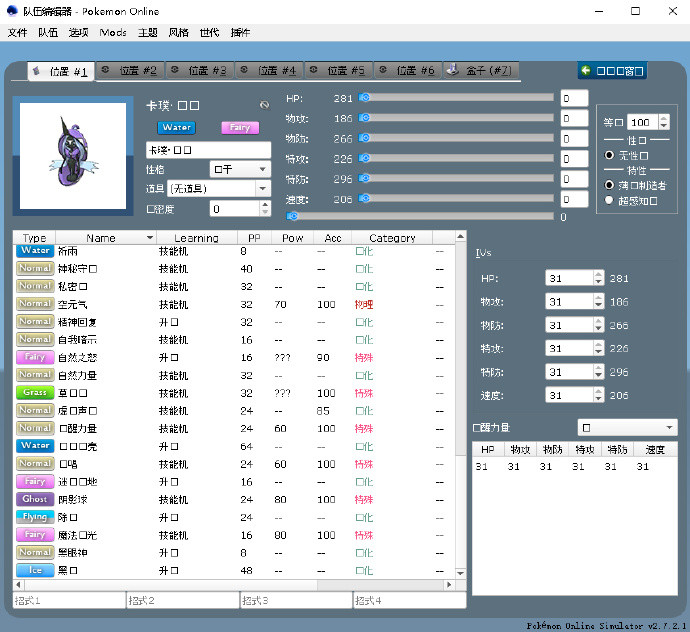Switch to 位置 #4 tab
This screenshot has width=690, height=632.
click(x=269, y=70)
